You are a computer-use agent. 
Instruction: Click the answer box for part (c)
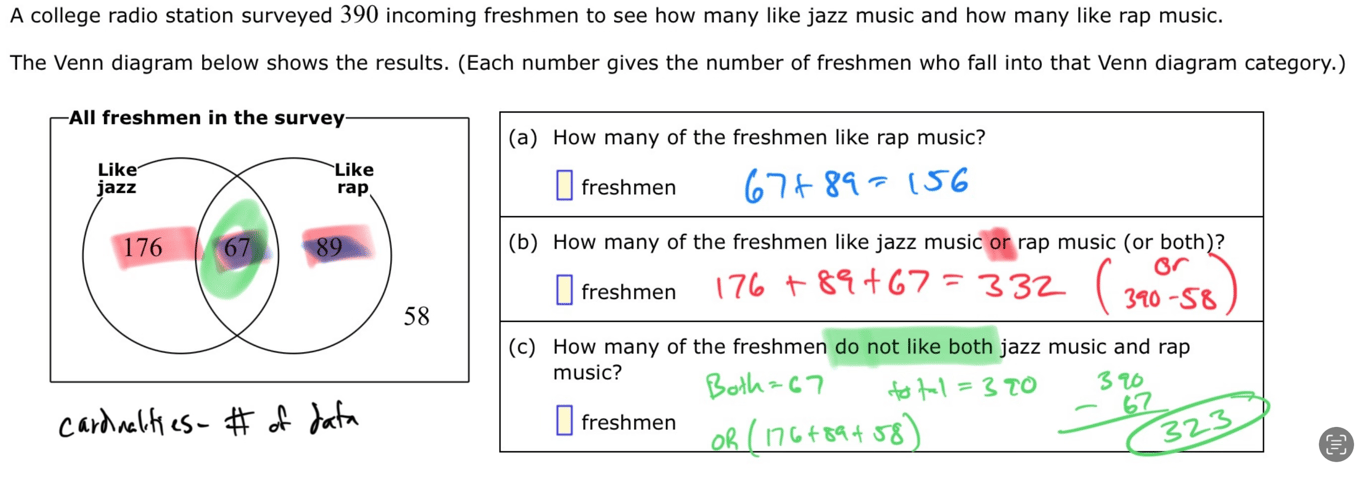pyautogui.click(x=564, y=422)
